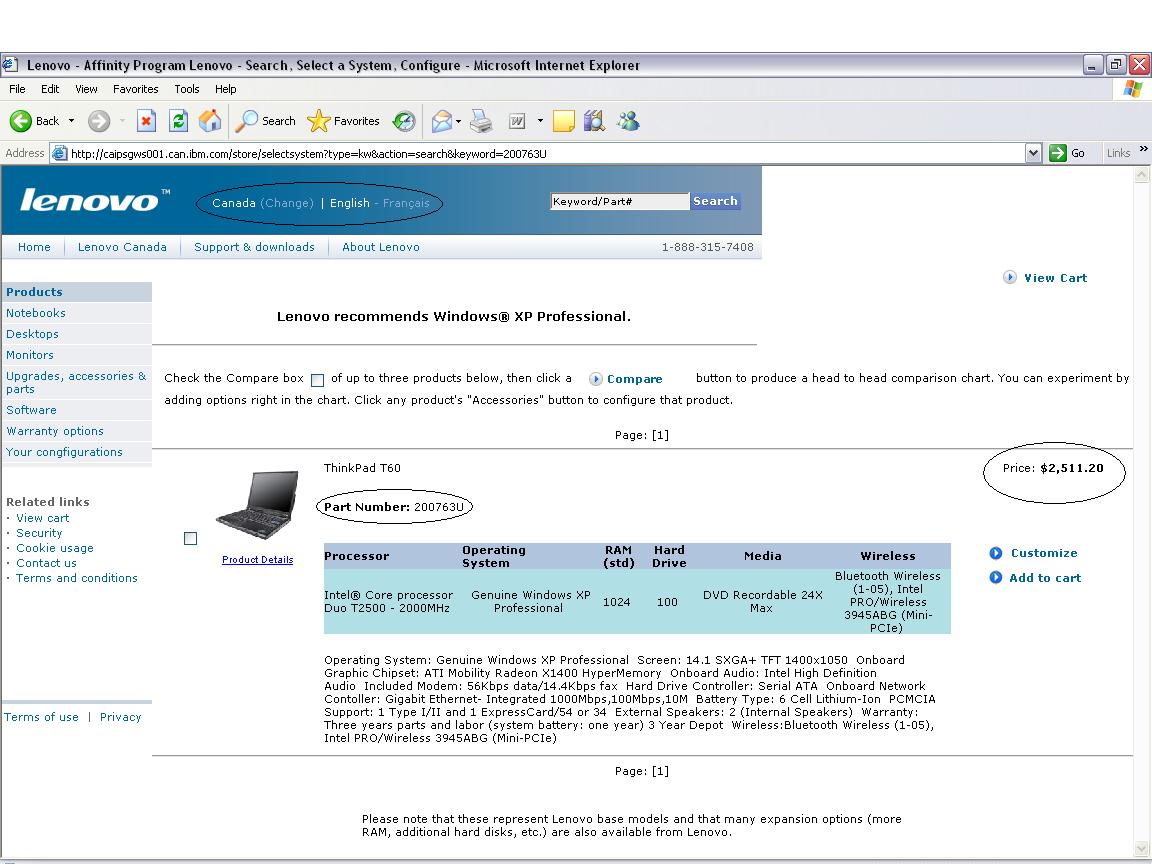
Task: Switch language to Français
Action: [406, 203]
